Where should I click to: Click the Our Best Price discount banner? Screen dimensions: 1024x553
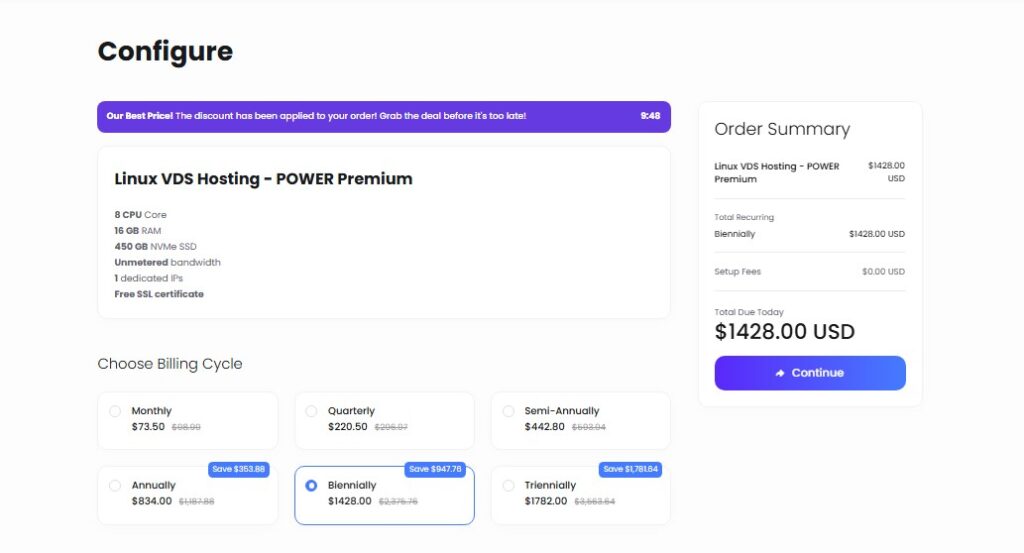(384, 116)
